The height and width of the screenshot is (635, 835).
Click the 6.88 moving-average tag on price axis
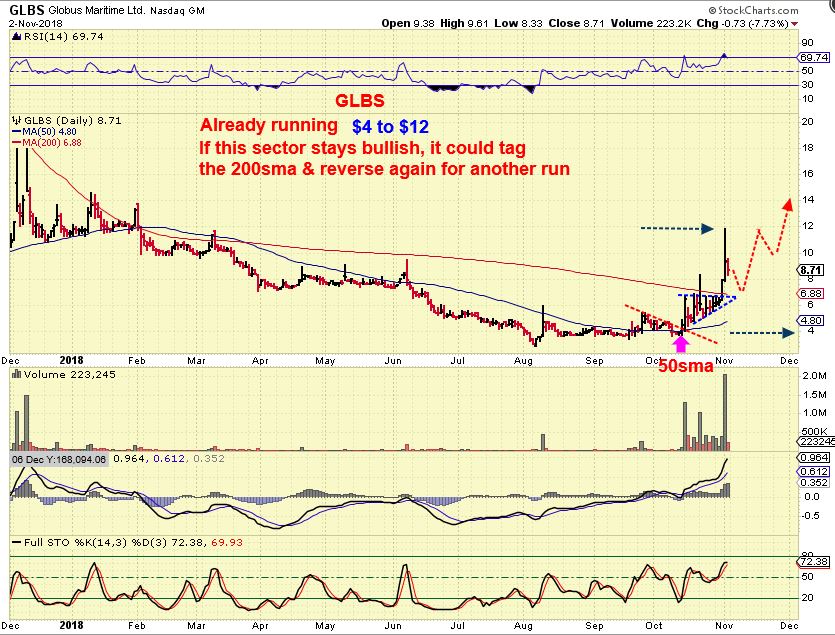click(x=811, y=294)
